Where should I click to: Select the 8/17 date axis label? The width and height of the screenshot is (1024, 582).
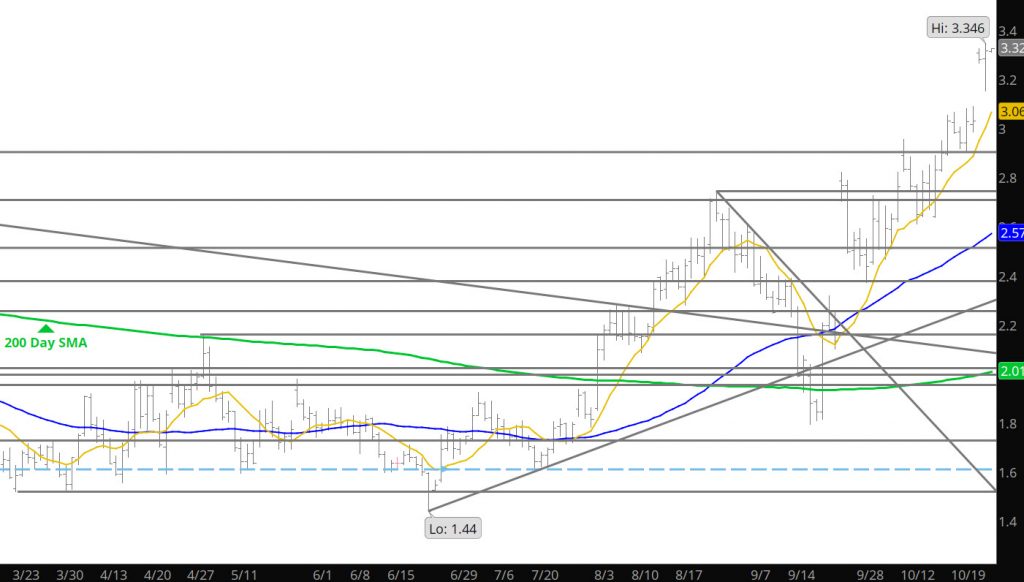point(688,575)
